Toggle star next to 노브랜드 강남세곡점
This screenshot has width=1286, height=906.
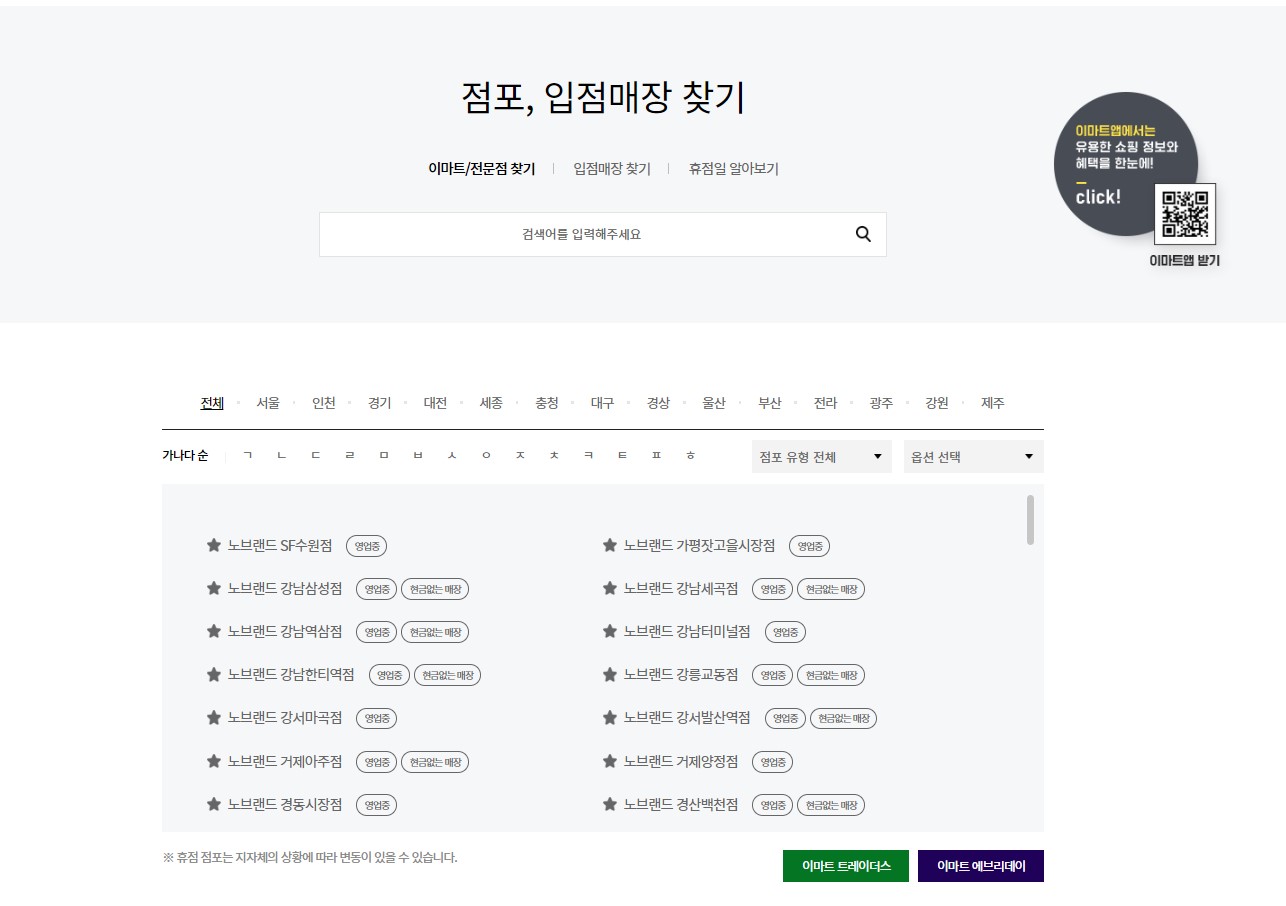pyautogui.click(x=609, y=588)
